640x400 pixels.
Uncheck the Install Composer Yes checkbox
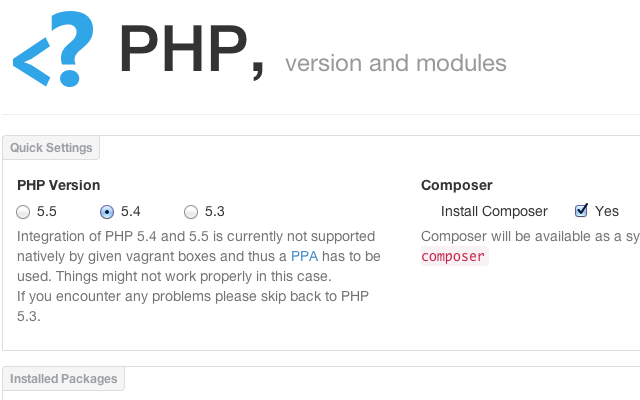[x=581, y=211]
